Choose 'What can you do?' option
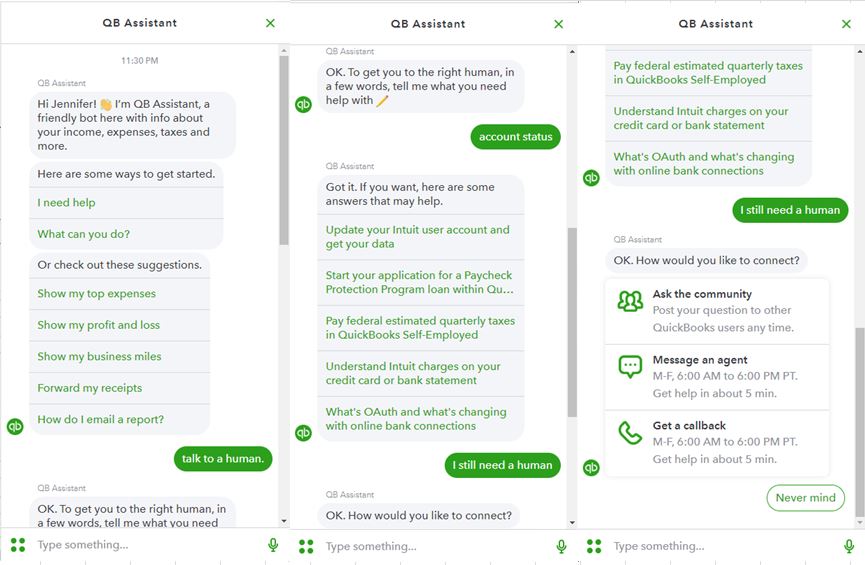Screen dimensions: 865x565 pos(84,234)
